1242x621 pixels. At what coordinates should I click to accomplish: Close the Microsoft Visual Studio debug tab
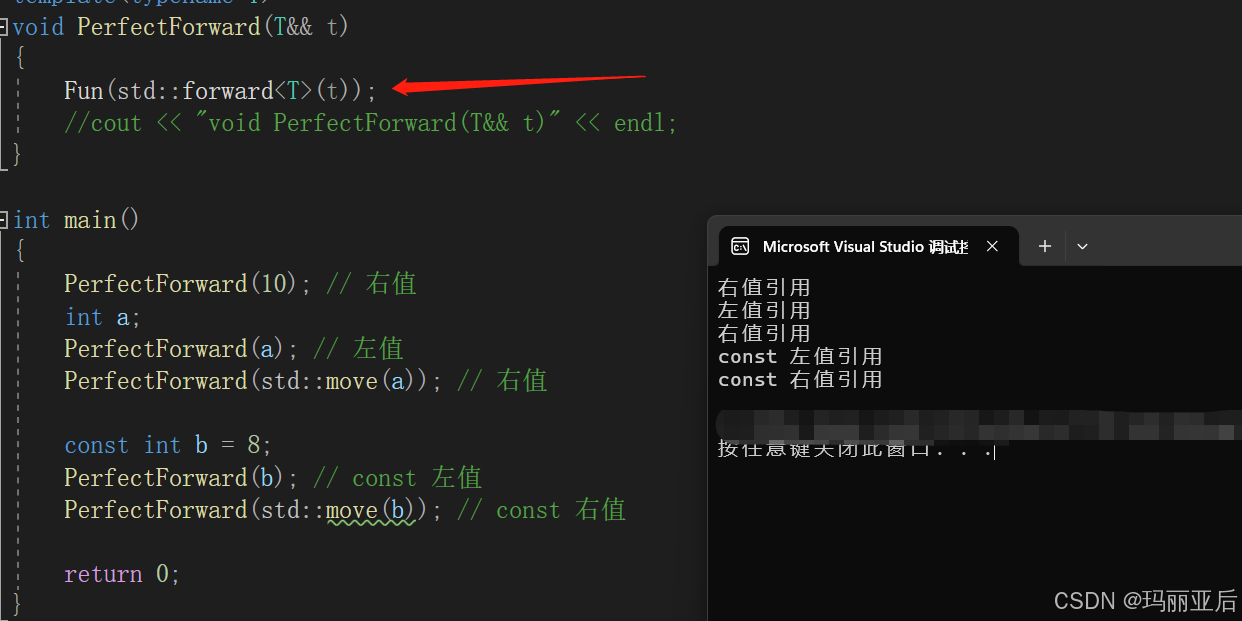coord(992,246)
